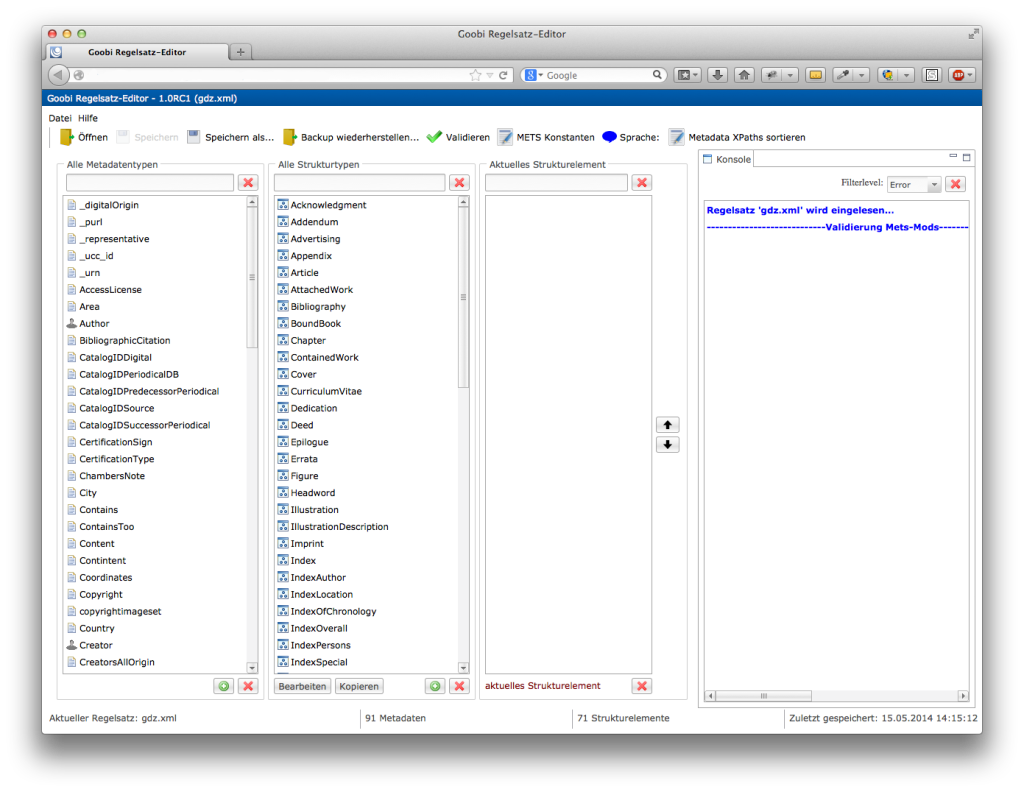Select Errata structure type
This screenshot has height=792, width=1024.
coord(304,459)
